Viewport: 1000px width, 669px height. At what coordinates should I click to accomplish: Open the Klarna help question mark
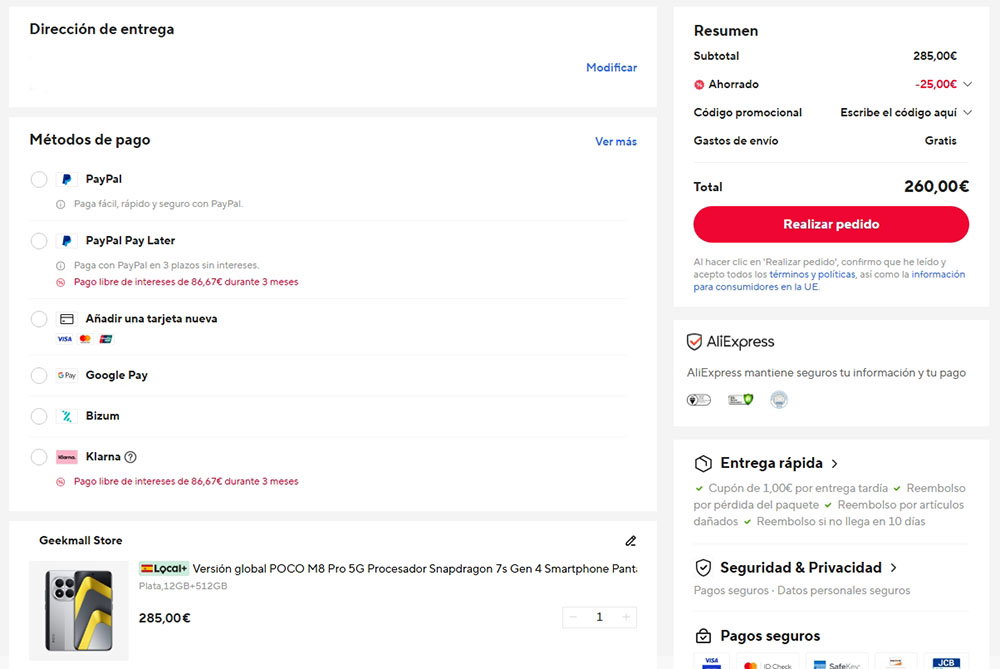131,457
